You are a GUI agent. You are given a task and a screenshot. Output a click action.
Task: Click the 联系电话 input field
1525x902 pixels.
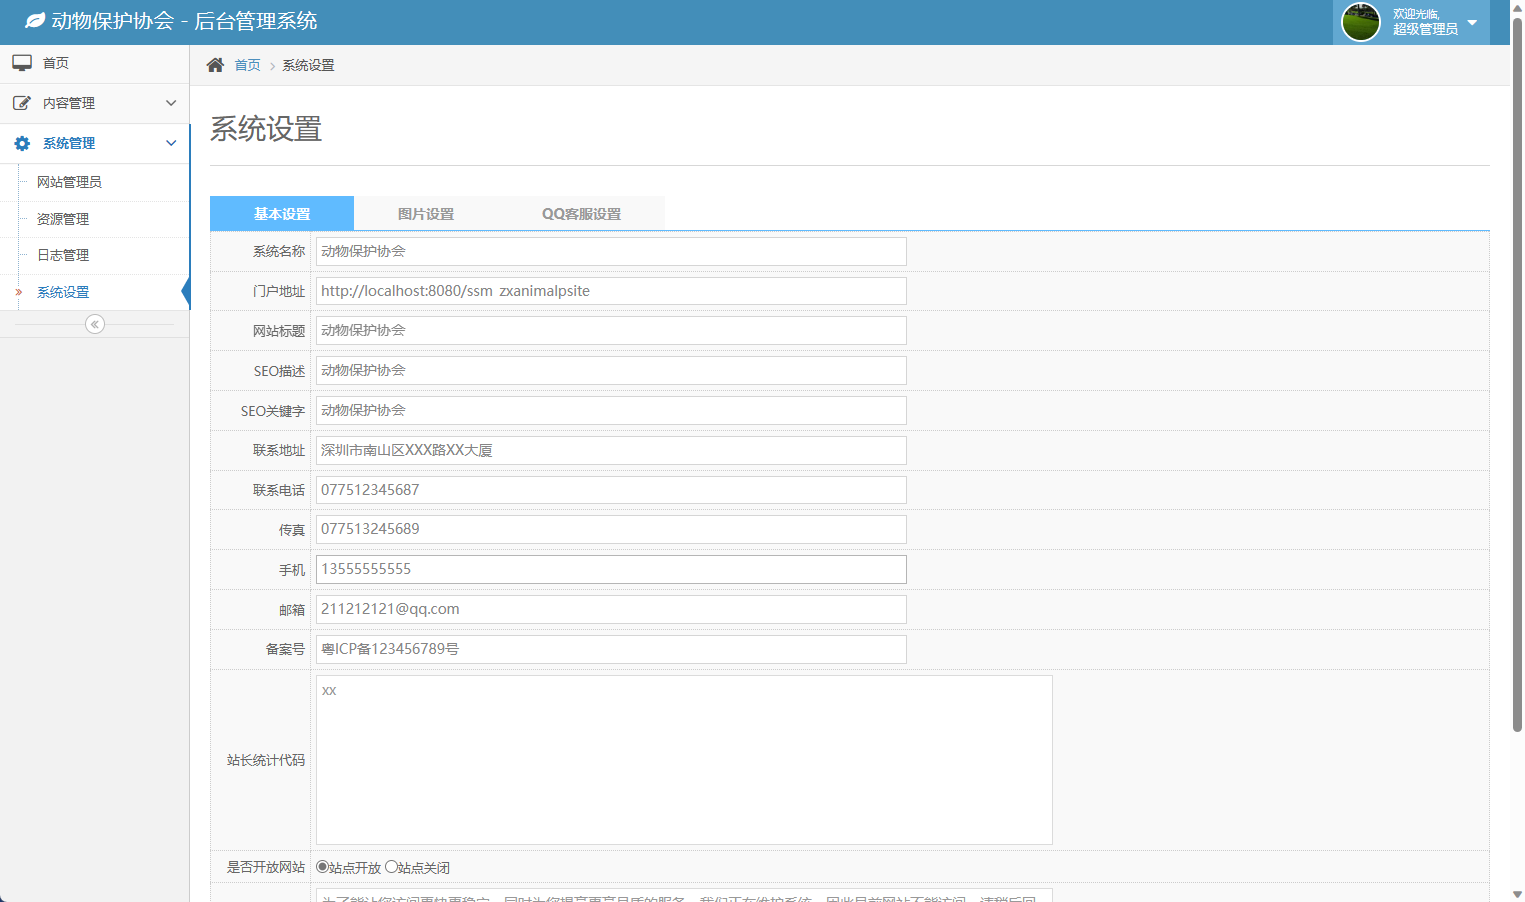(611, 490)
